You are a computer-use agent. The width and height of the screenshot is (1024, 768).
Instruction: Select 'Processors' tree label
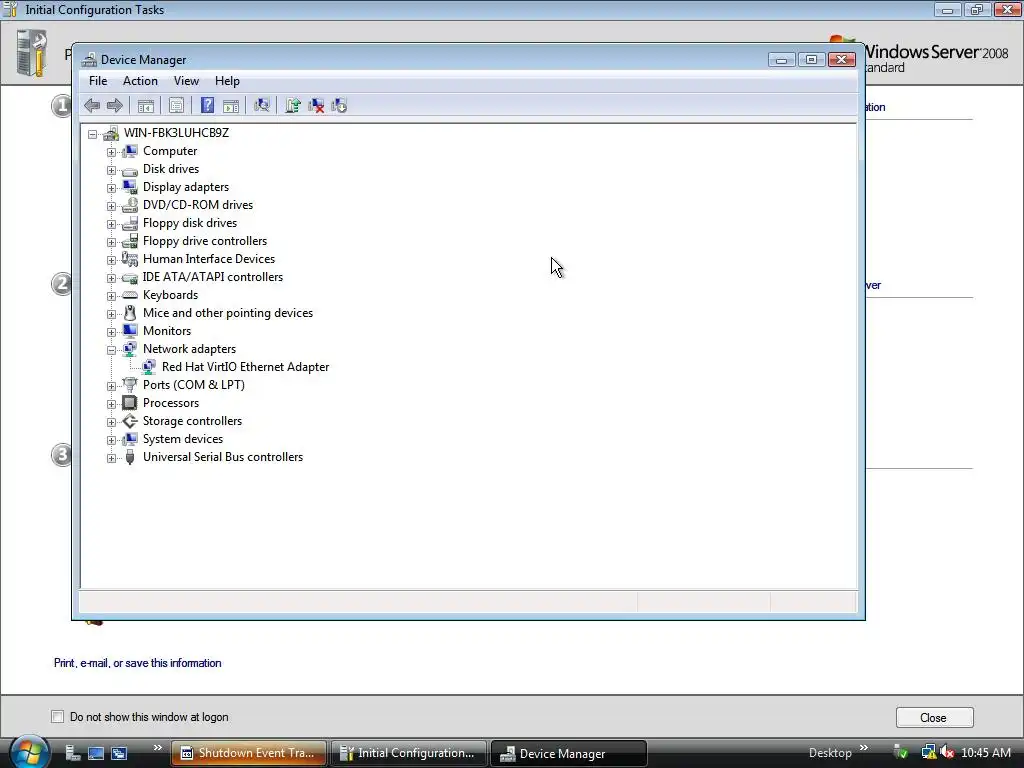[171, 403]
